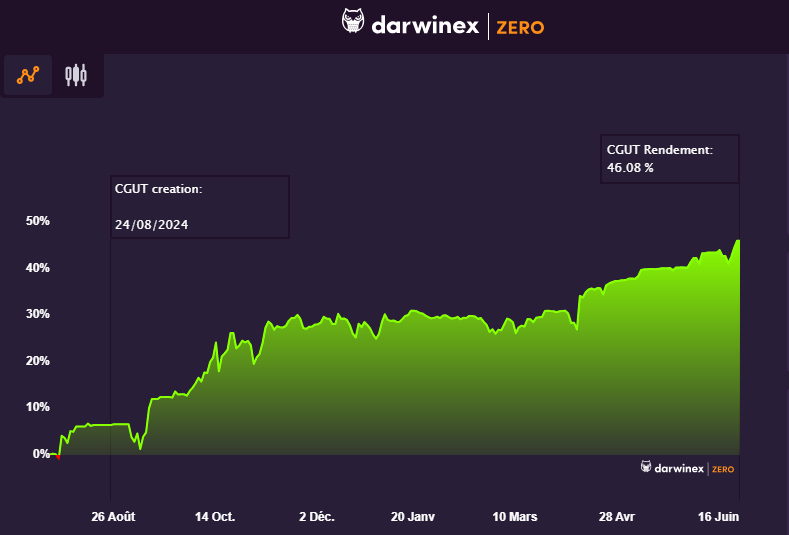Select the '2 Déc.' date label
This screenshot has width=789, height=535.
[317, 517]
